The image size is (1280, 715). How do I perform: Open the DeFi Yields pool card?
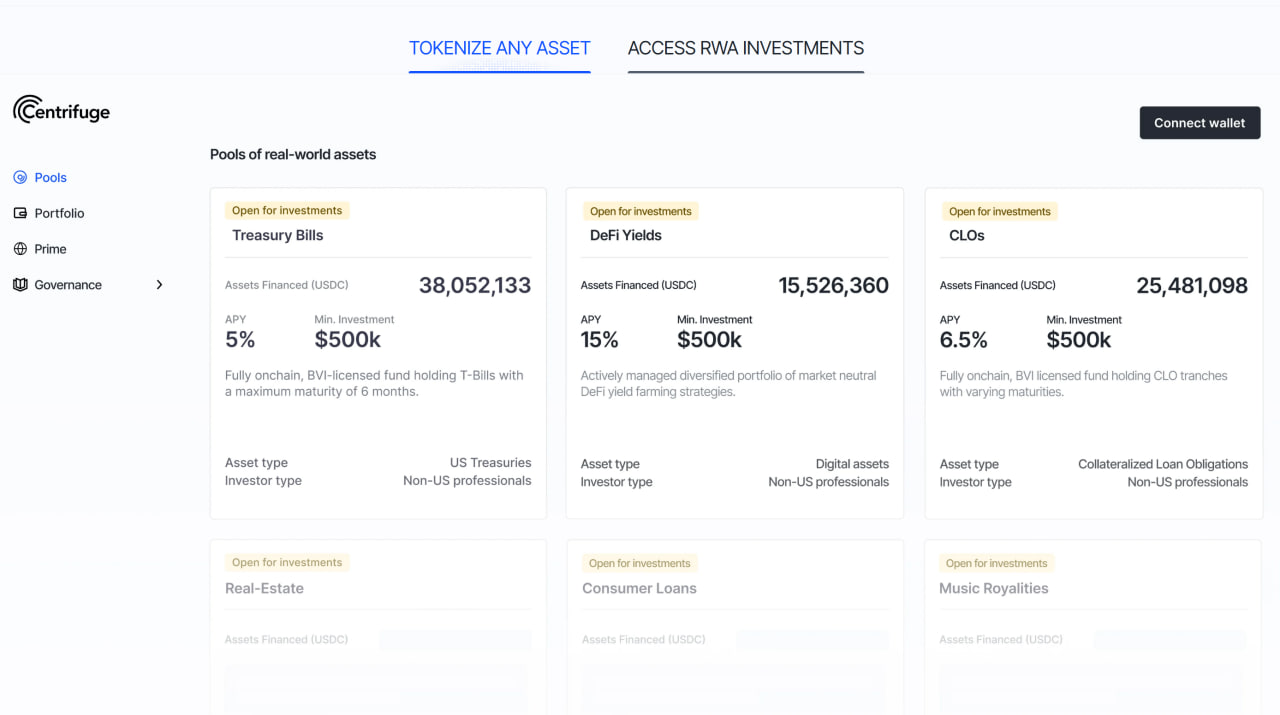(x=734, y=353)
